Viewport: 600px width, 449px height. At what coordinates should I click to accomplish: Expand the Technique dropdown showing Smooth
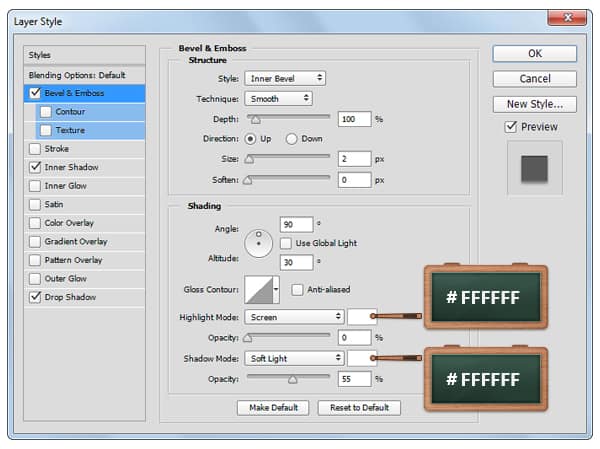[x=278, y=99]
